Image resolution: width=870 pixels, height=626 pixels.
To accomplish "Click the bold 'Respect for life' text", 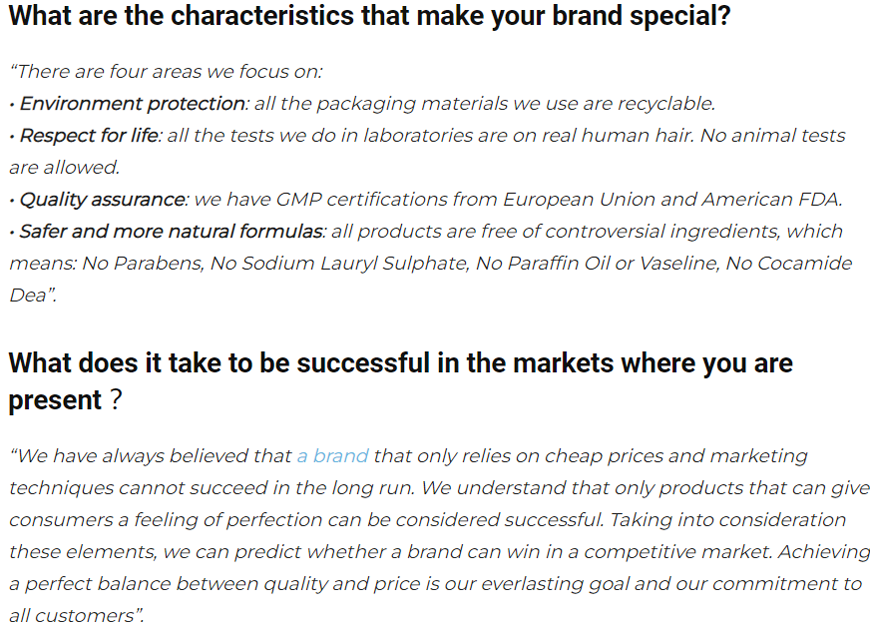I will click(x=89, y=135).
